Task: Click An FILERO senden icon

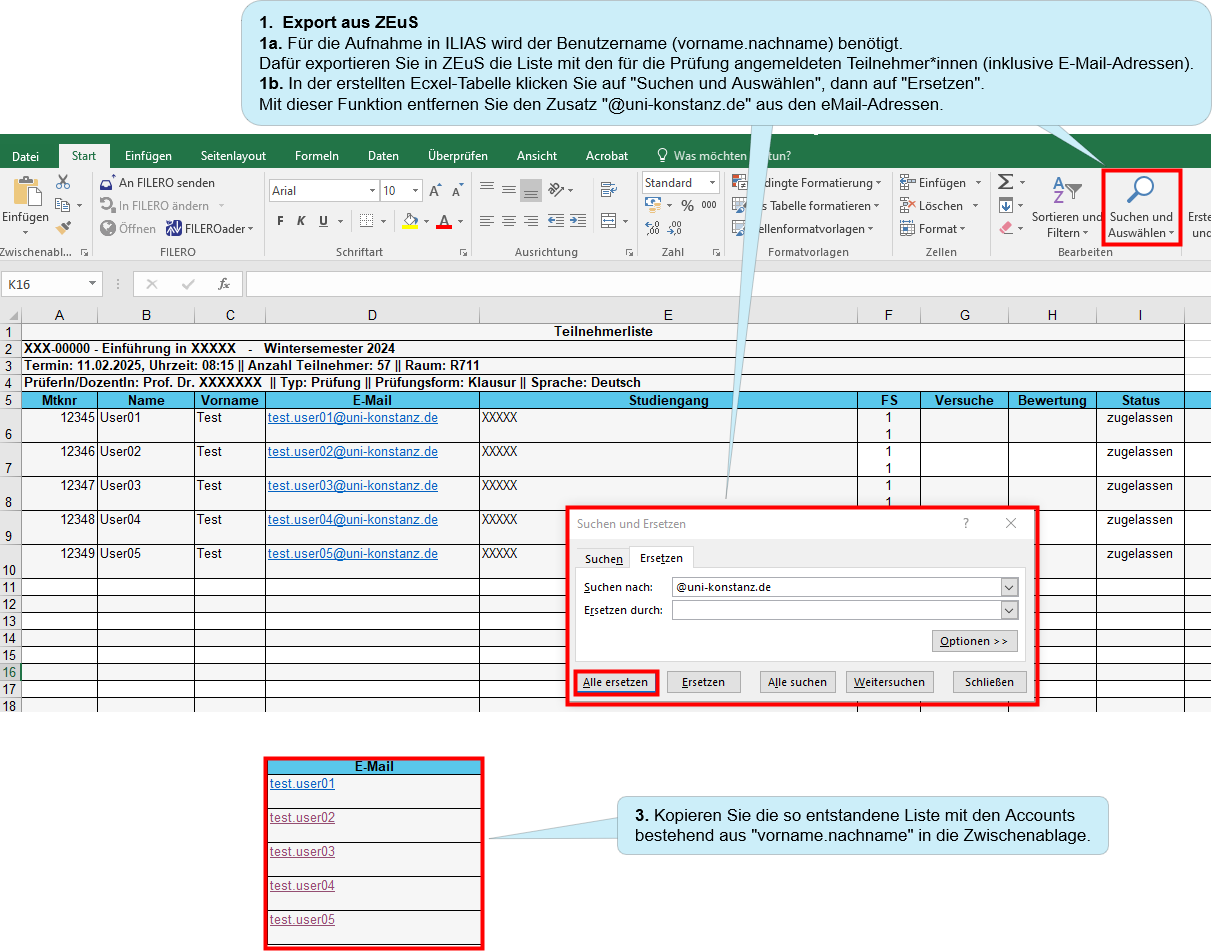Action: [158, 183]
